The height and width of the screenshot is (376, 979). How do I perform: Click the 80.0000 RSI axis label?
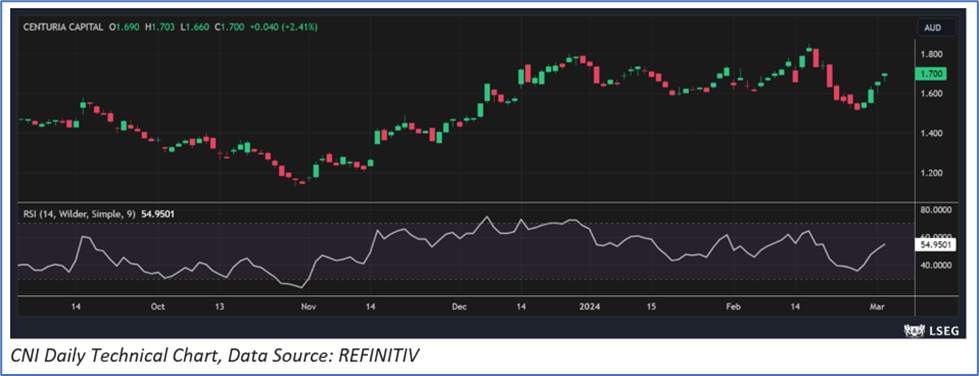tap(935, 210)
